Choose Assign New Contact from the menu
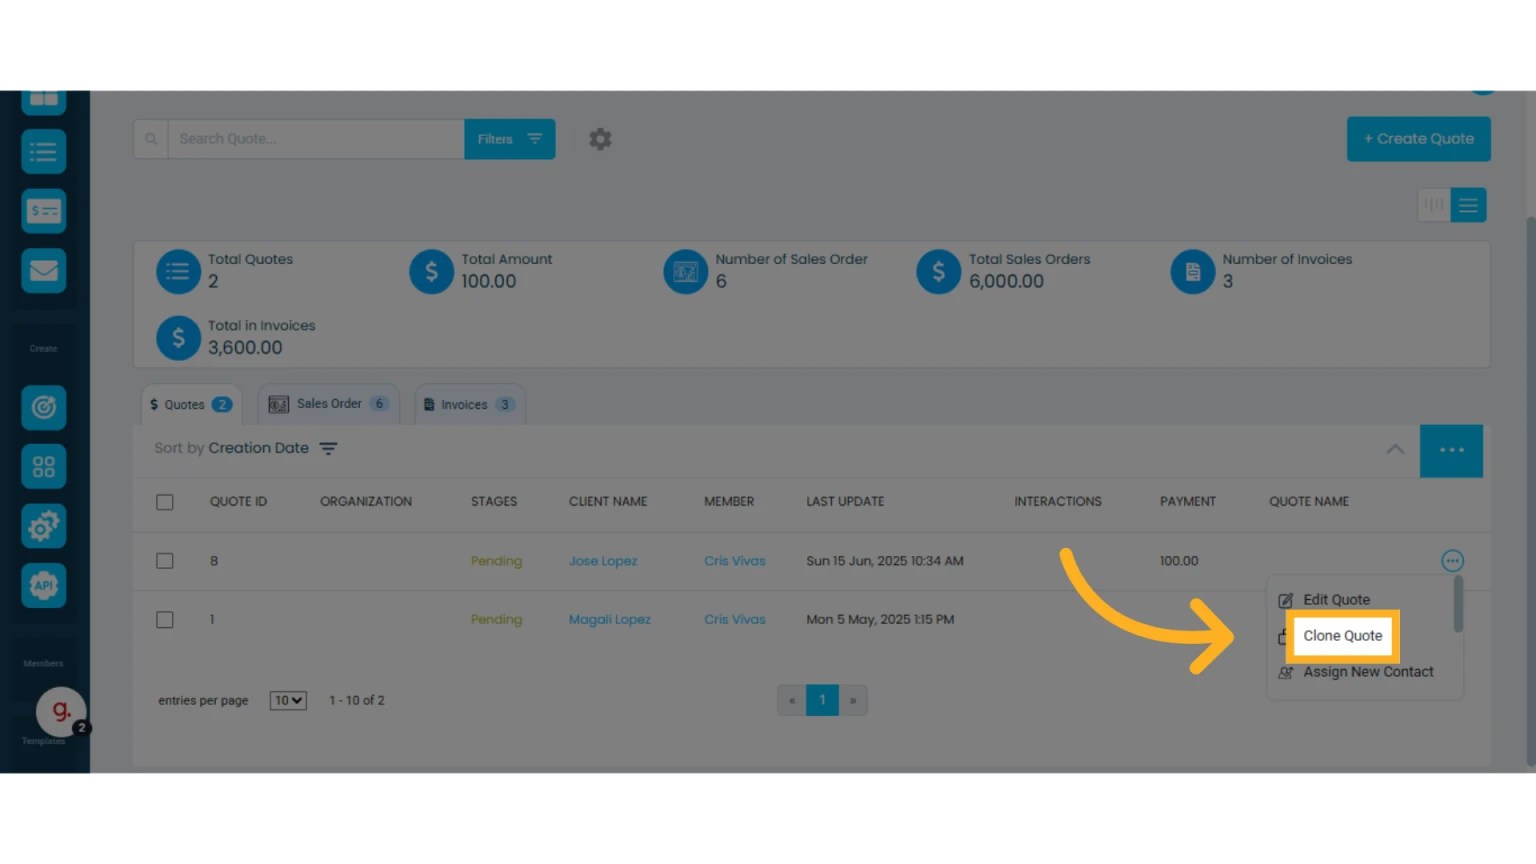Viewport: 1536px width, 864px height. click(x=1368, y=672)
